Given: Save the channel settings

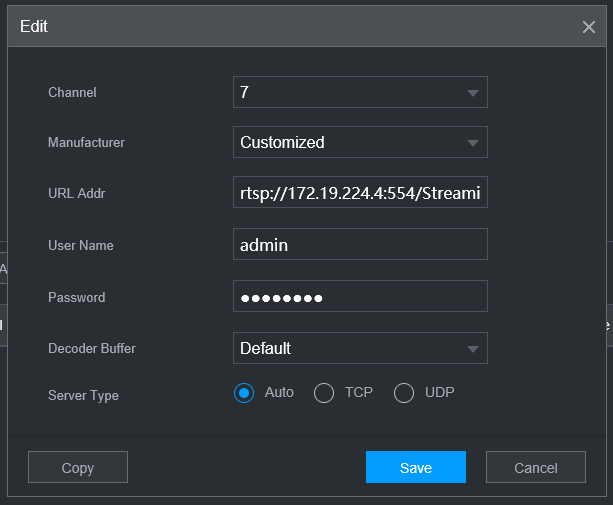Looking at the screenshot, I should pyautogui.click(x=416, y=467).
